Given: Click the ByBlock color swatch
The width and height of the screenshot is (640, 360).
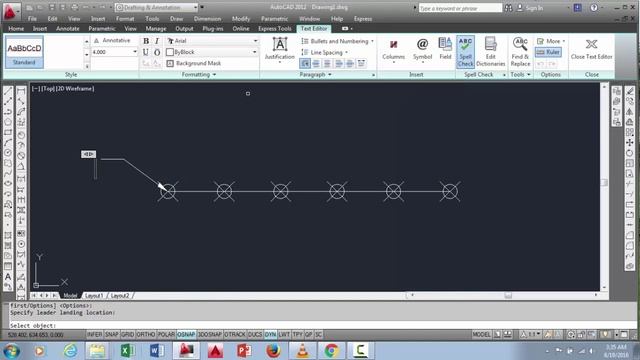Looking at the screenshot, I should click(170, 52).
